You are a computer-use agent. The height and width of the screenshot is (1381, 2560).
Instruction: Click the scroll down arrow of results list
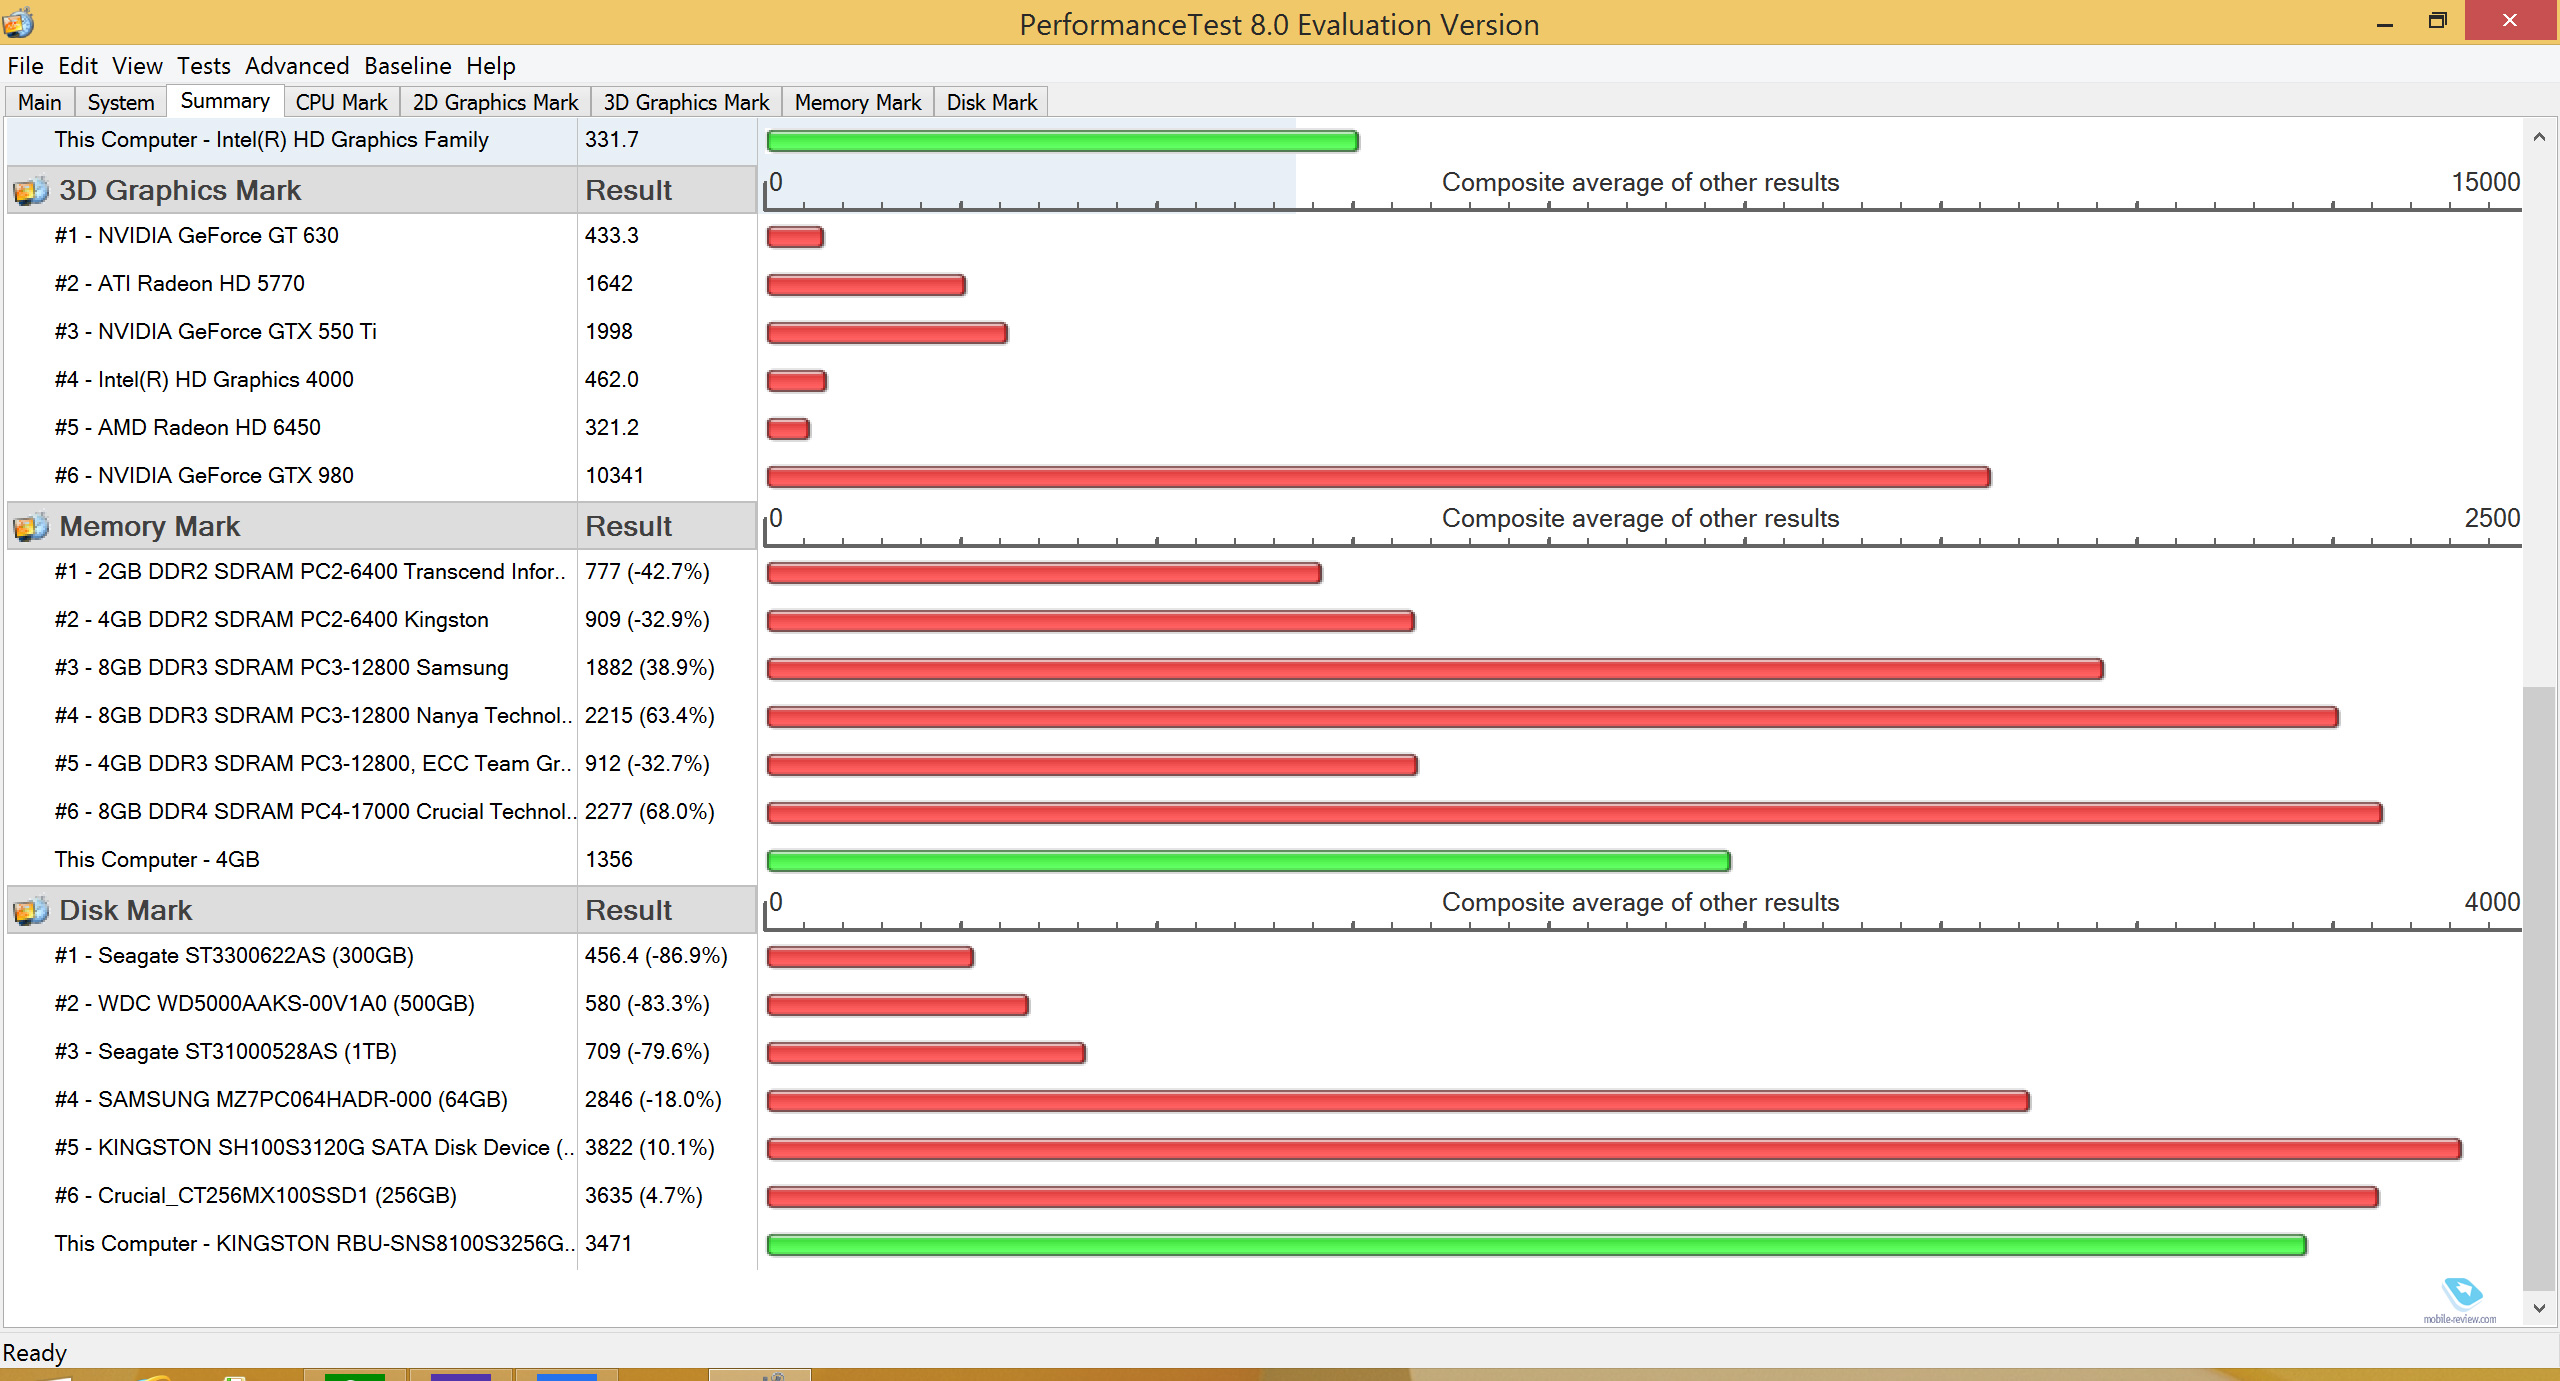(2539, 1307)
